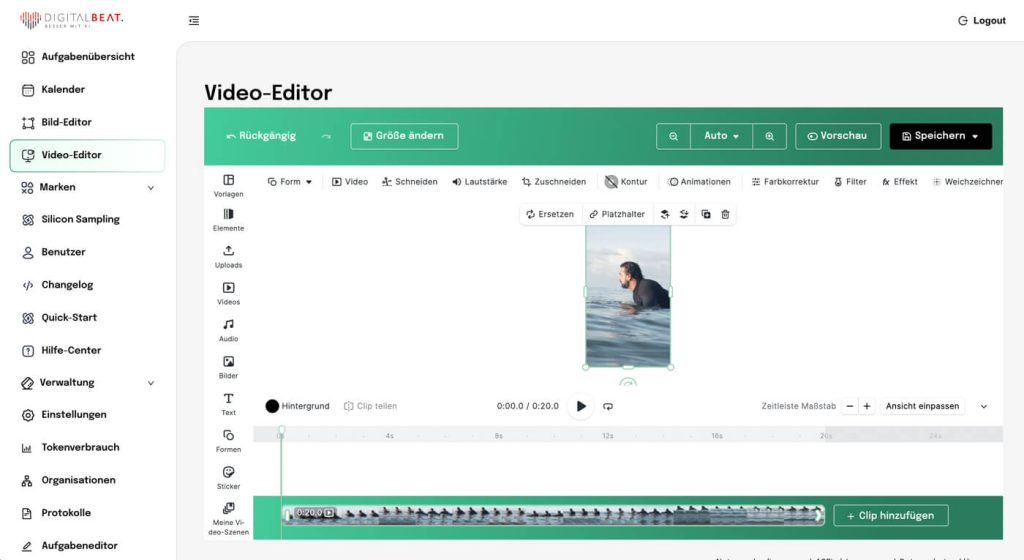Open the Audio panel
1024x560 pixels.
click(228, 330)
